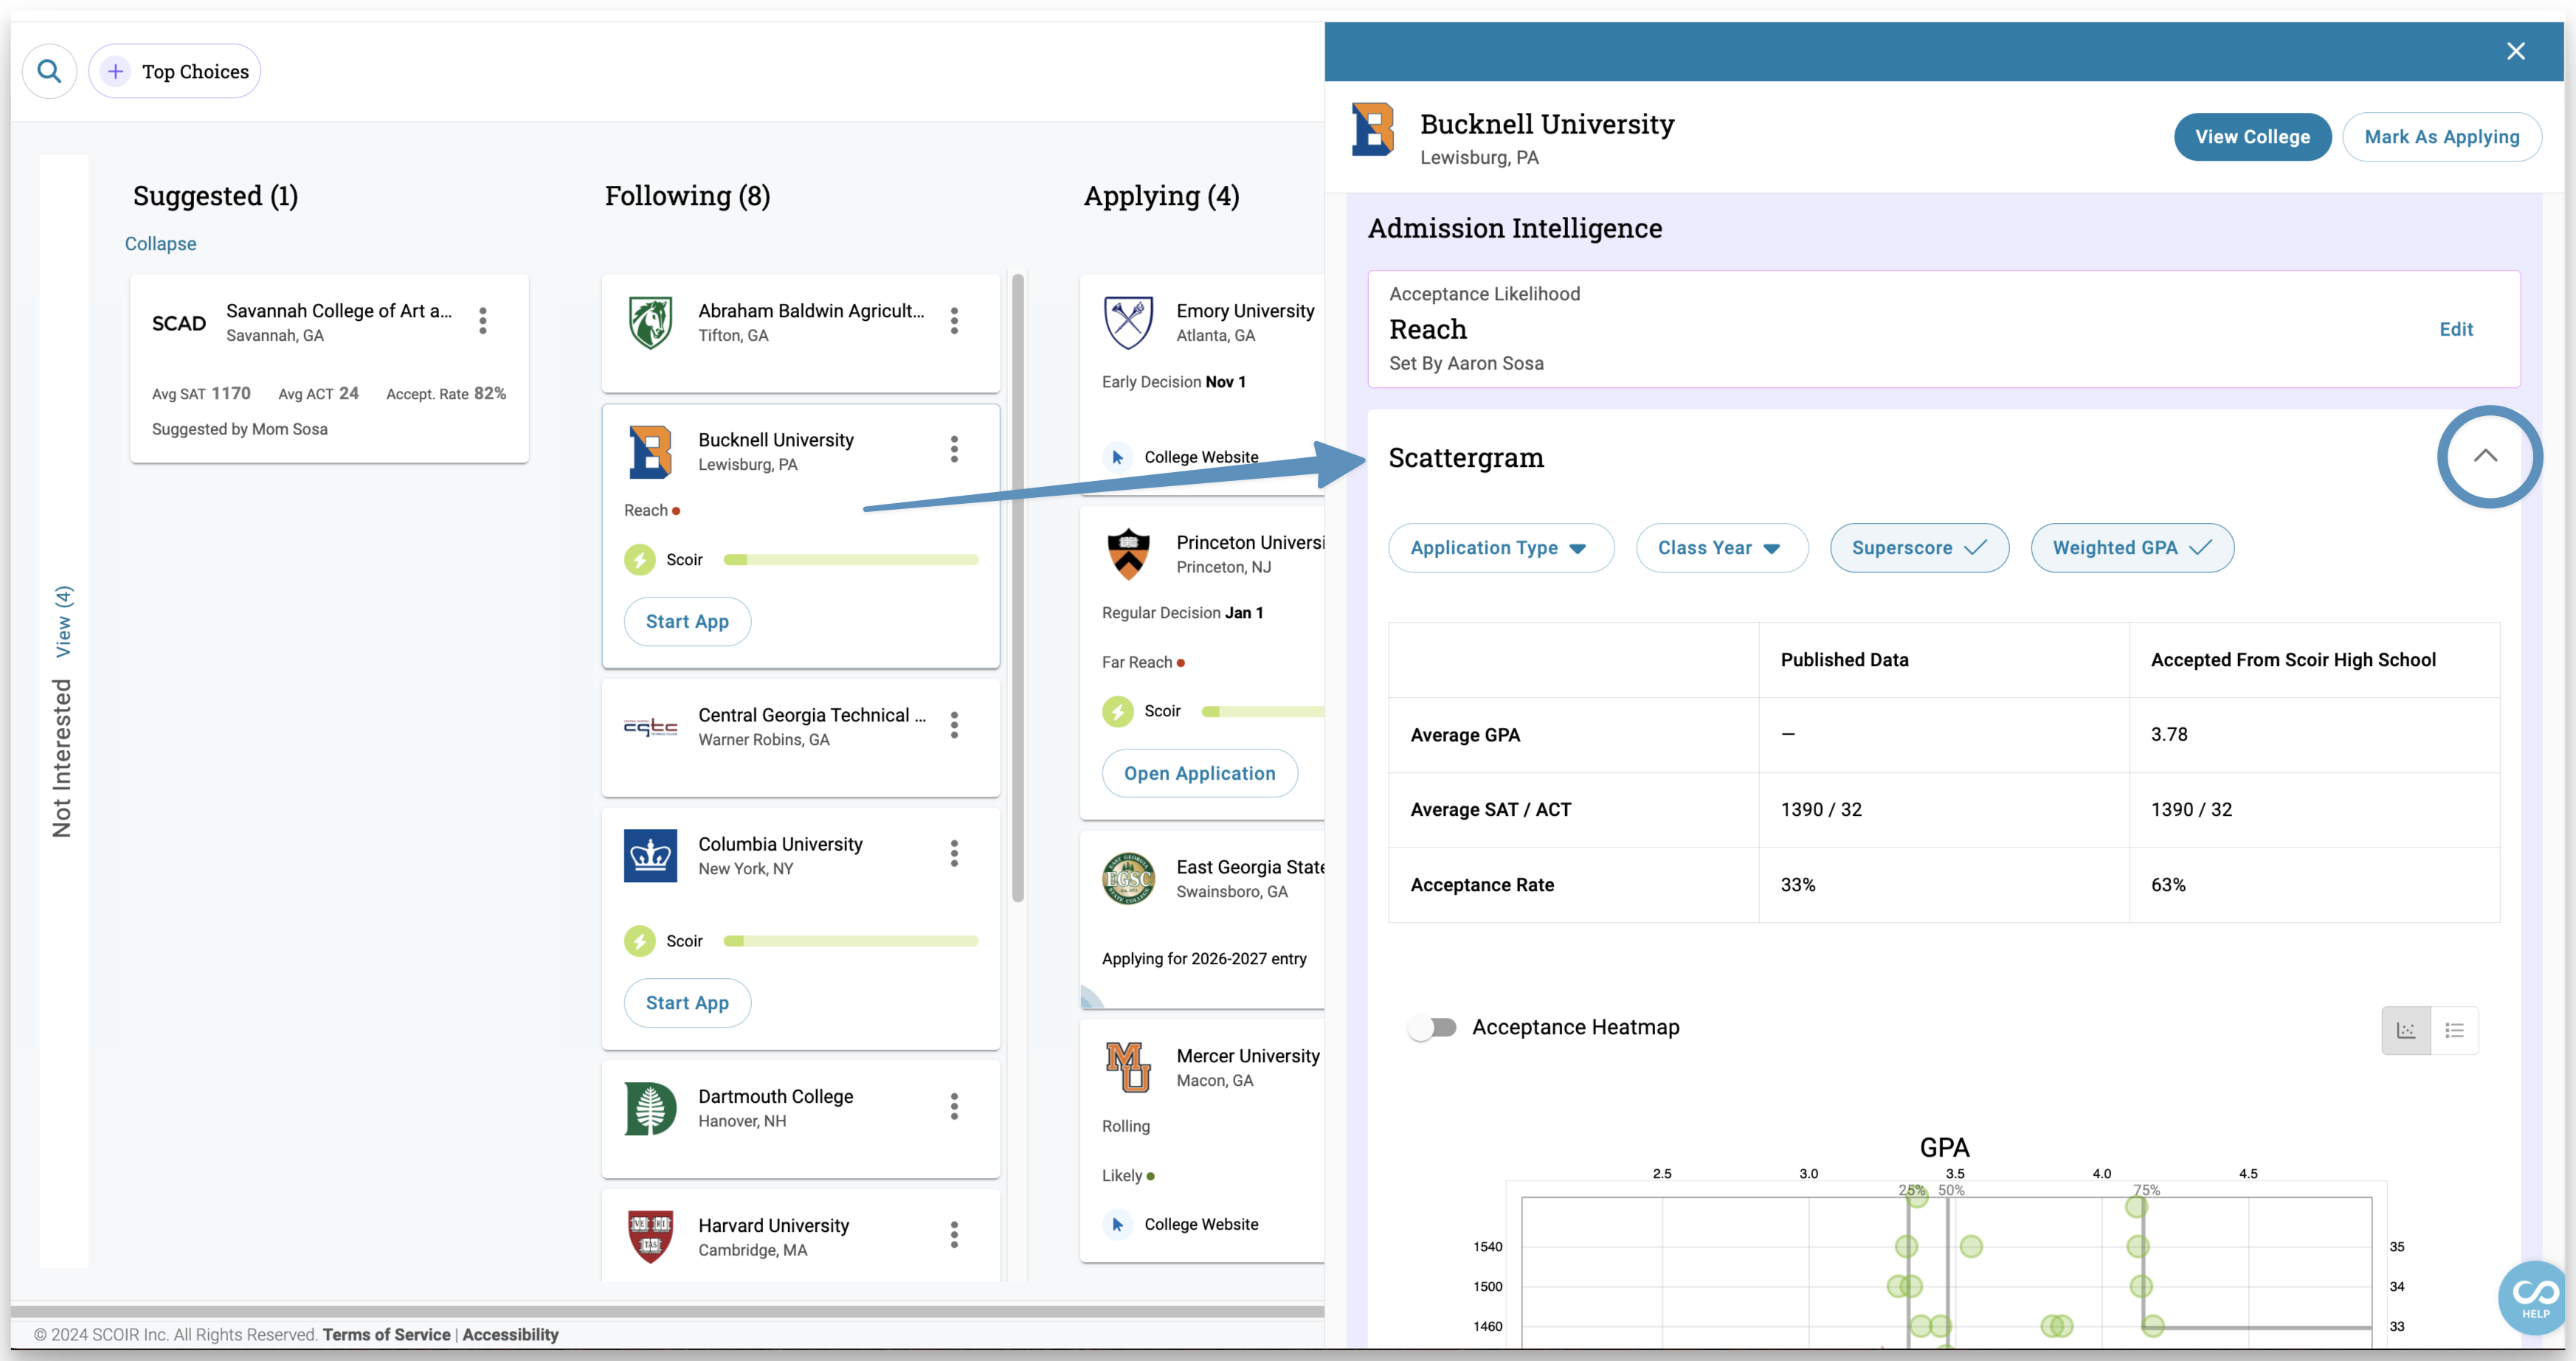2576x1361 pixels.
Task: Click the 3.78 average GPA cell
Action: pos(2314,735)
